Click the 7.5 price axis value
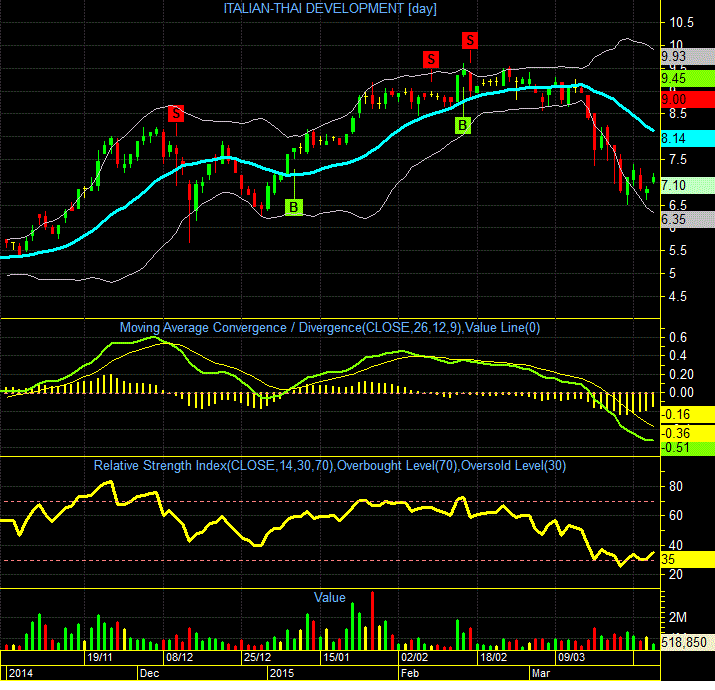This screenshot has height=690, width=715. pyautogui.click(x=678, y=159)
